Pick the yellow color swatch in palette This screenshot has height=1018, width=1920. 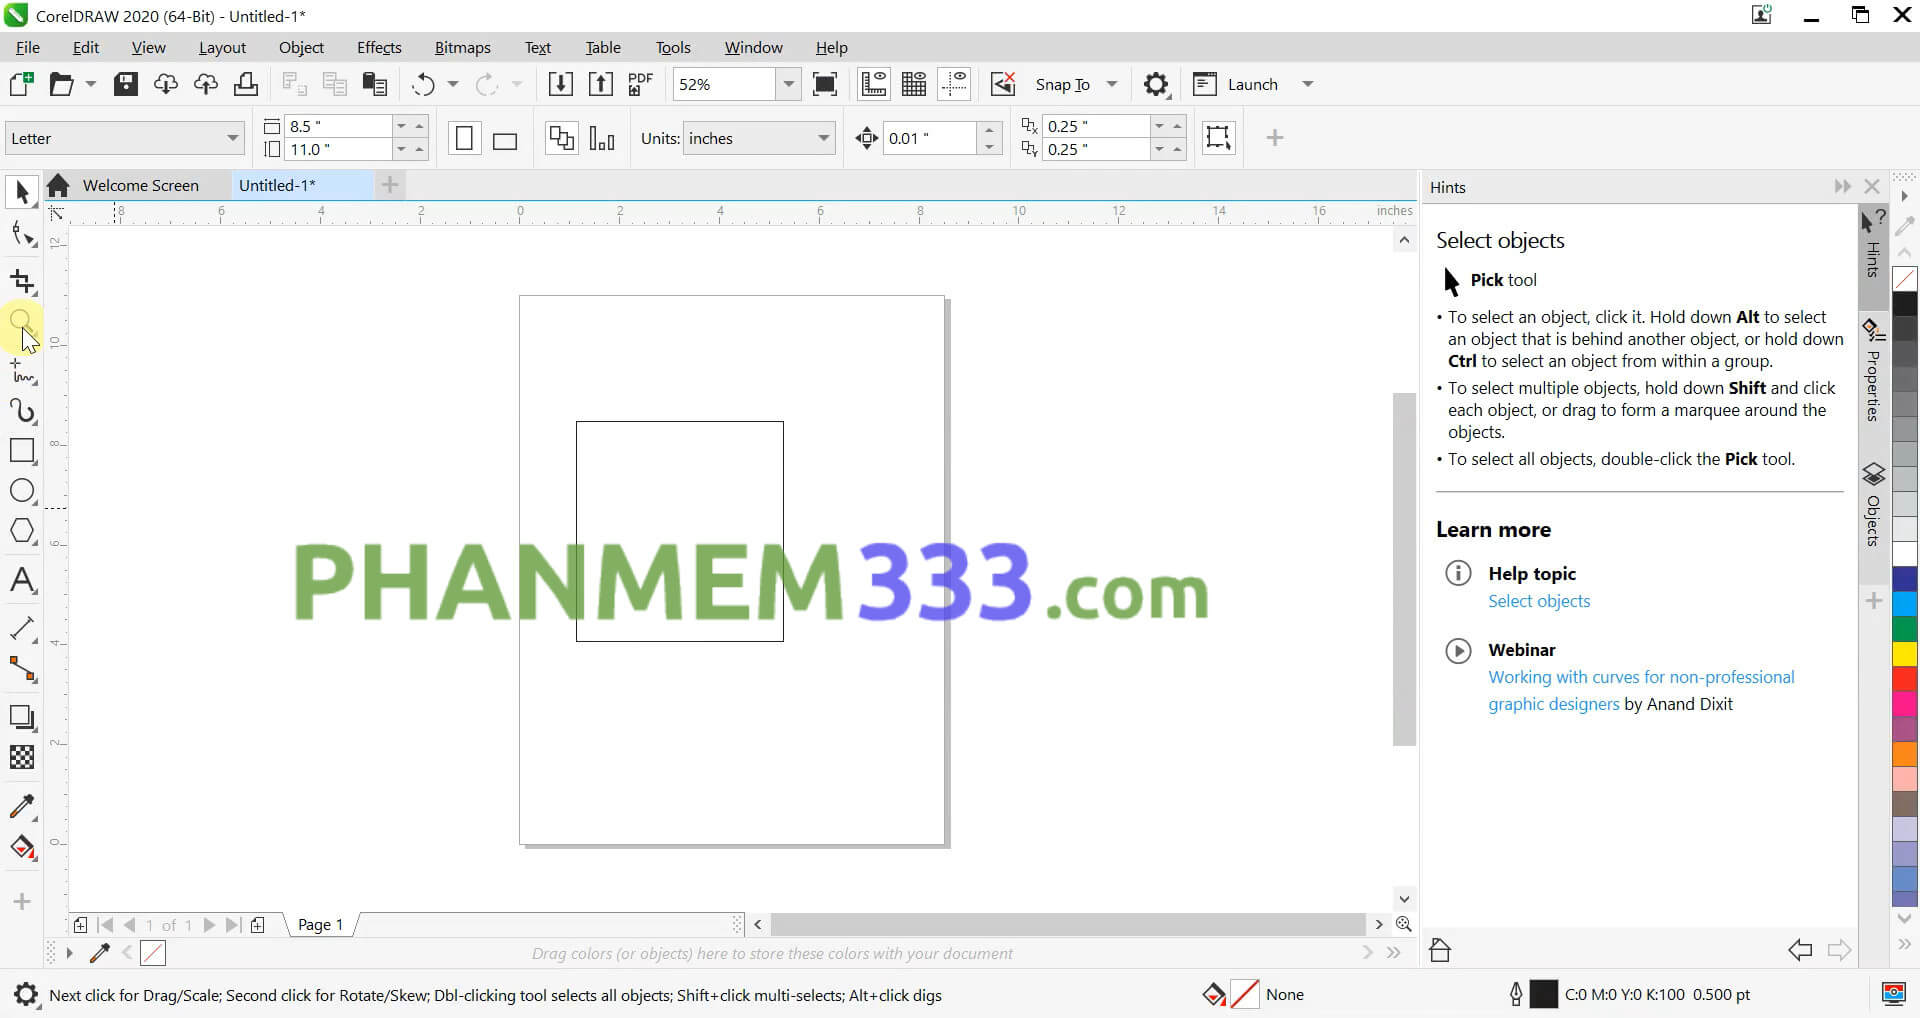point(1904,653)
